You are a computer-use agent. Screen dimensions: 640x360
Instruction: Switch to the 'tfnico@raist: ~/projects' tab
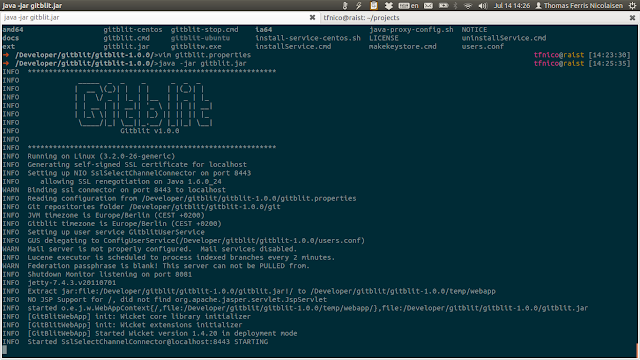coord(479,18)
